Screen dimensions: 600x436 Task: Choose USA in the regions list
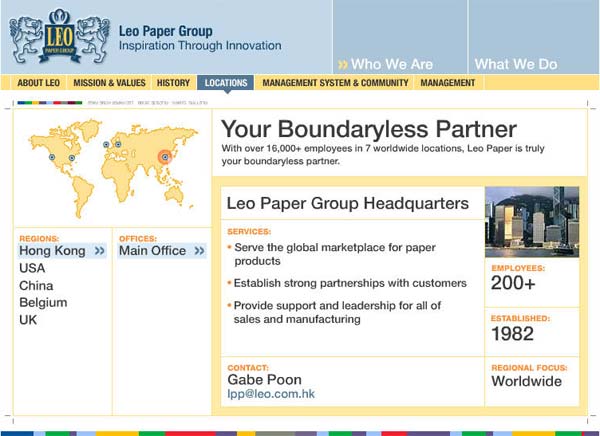click(x=32, y=268)
